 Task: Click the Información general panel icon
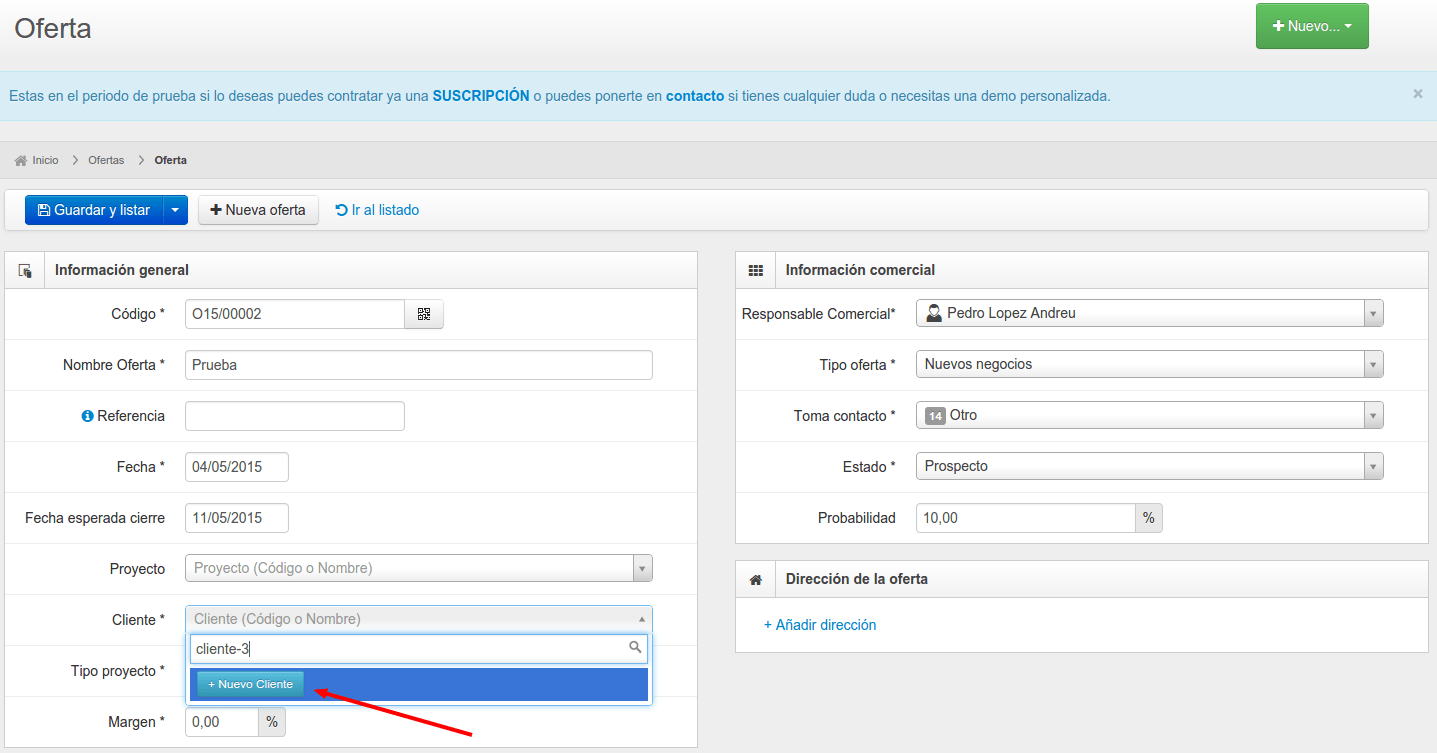[25, 270]
